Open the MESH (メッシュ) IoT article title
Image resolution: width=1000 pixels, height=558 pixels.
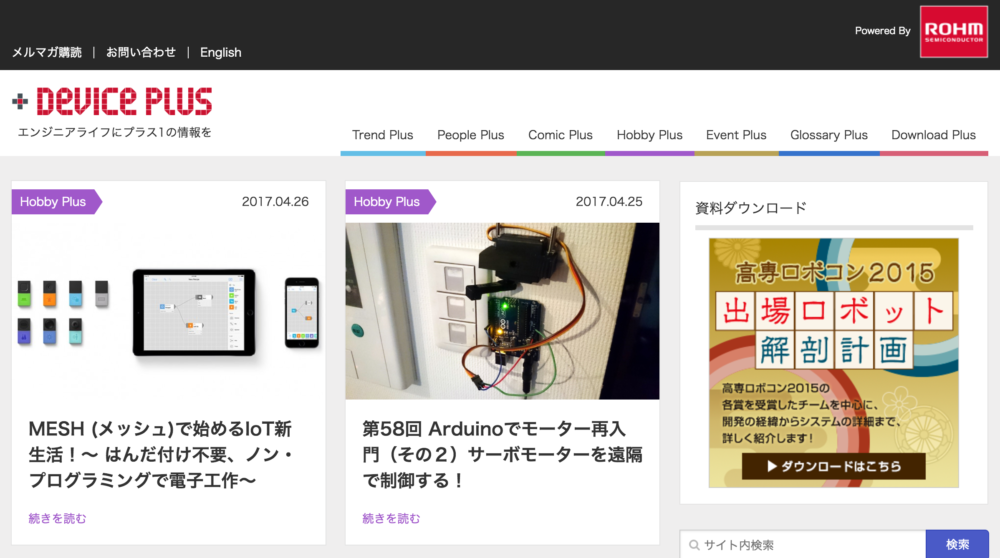click(161, 454)
